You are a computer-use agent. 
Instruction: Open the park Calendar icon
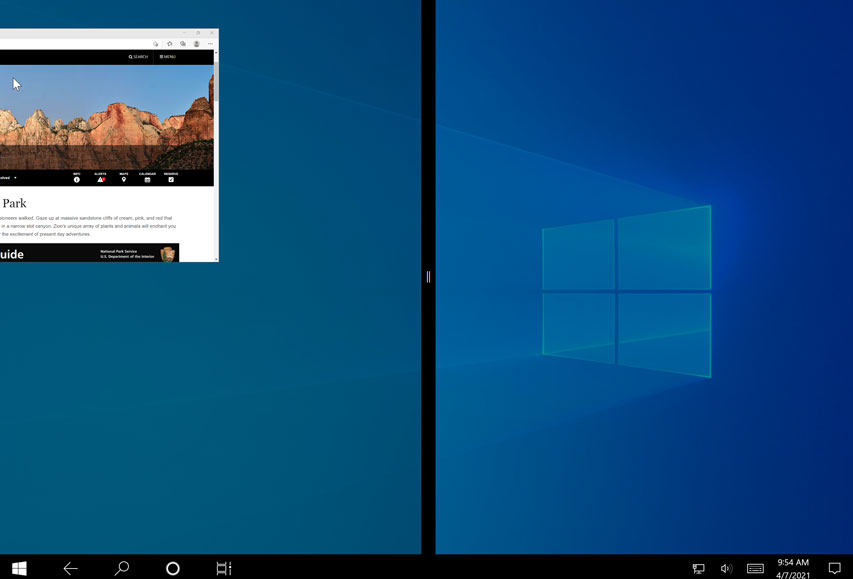pos(146,178)
